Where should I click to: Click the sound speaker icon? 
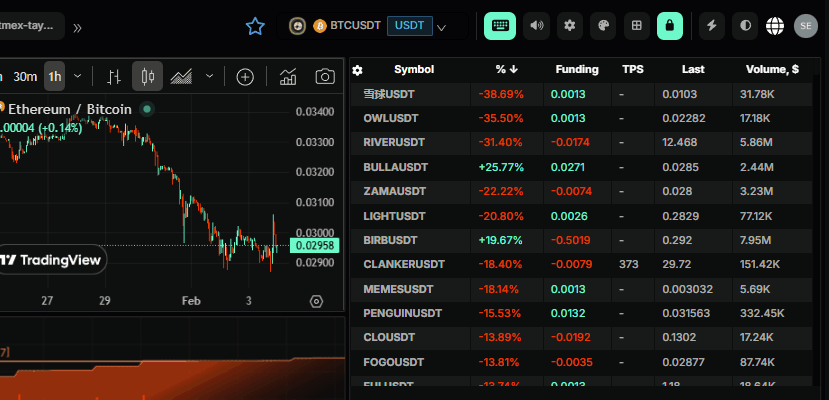point(536,26)
